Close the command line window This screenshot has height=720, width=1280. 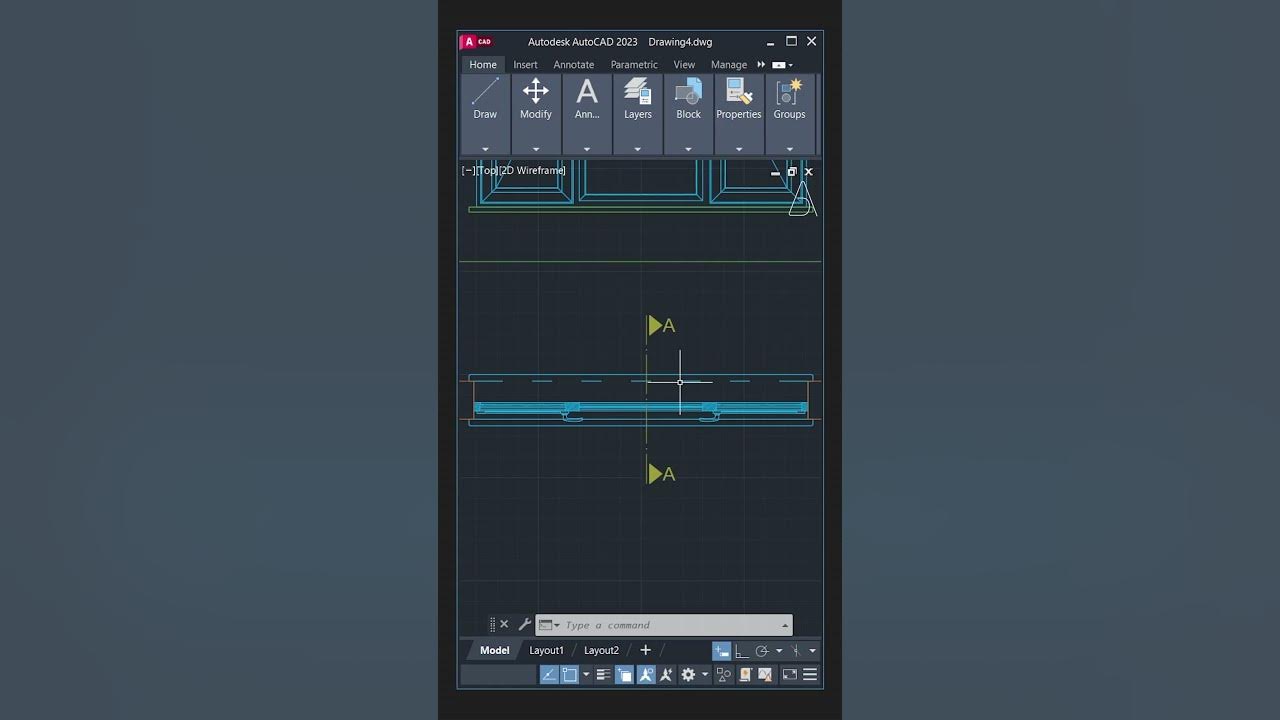point(504,624)
